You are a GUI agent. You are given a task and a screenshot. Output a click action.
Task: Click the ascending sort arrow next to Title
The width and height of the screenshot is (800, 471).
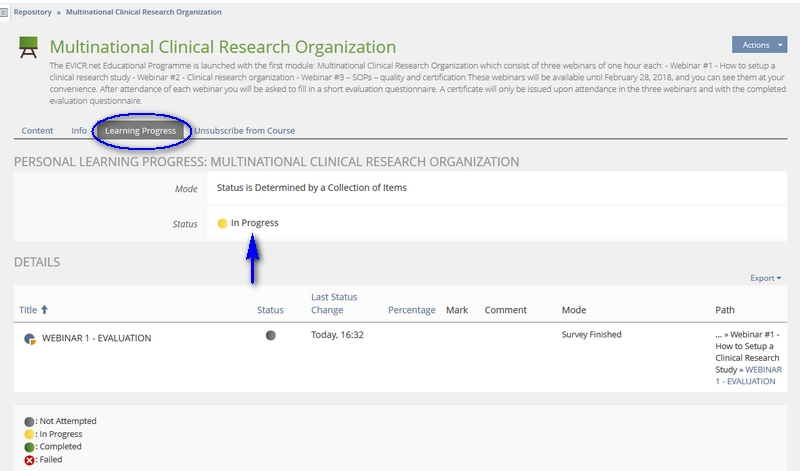click(44, 309)
